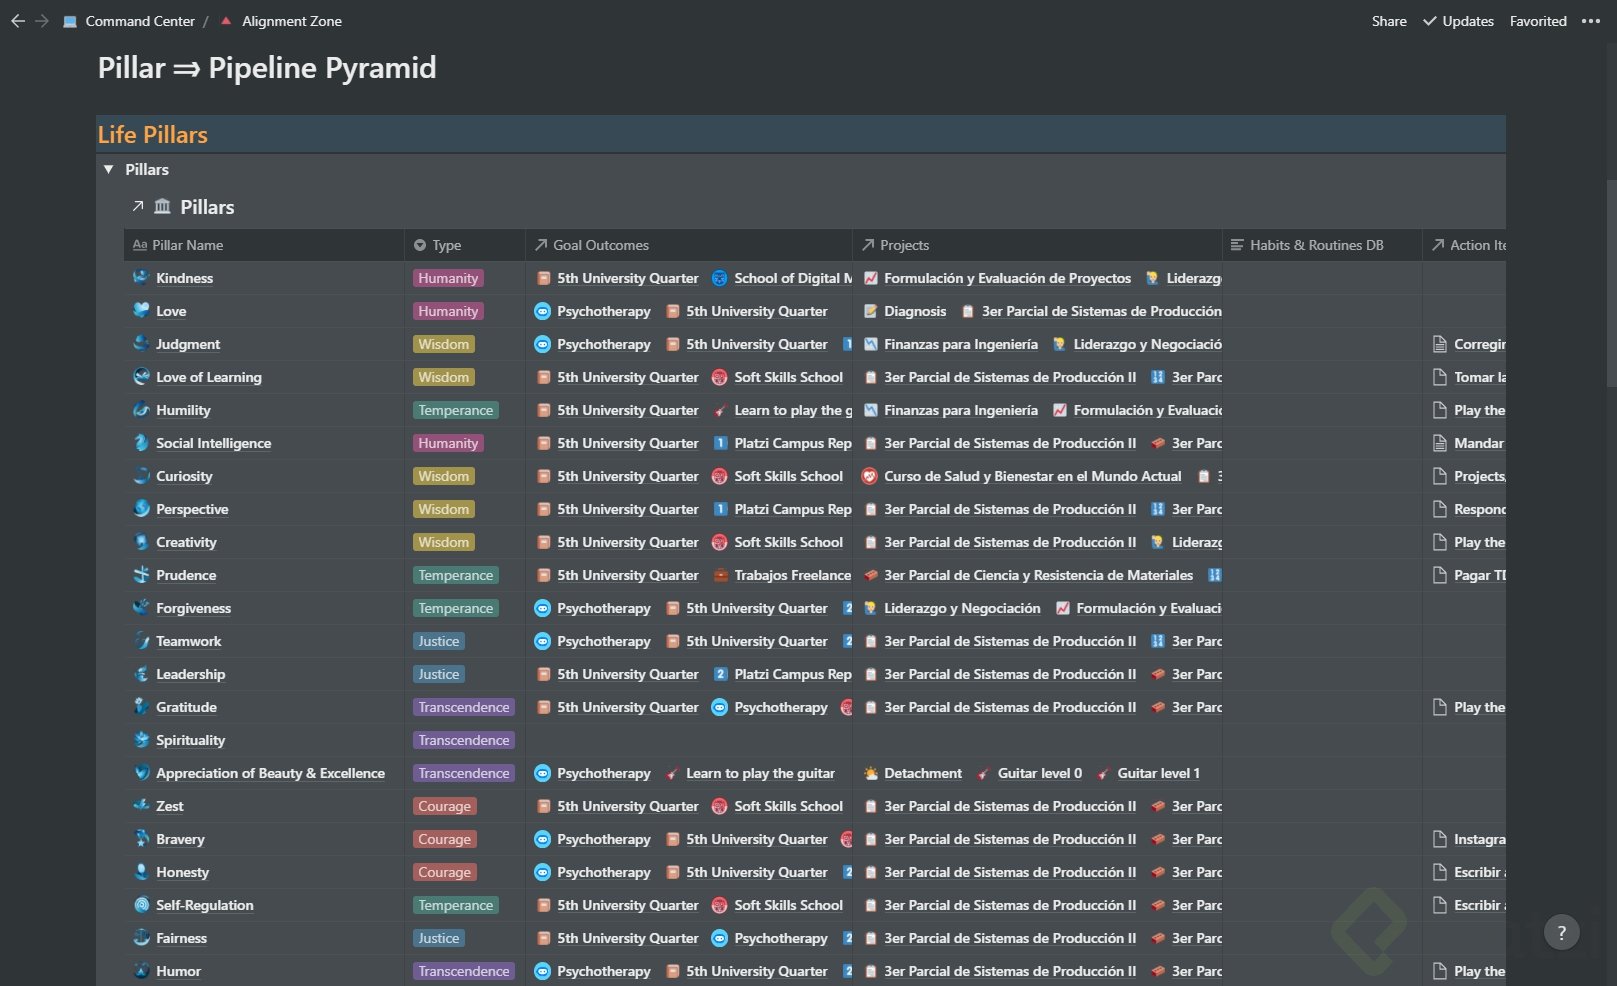Click the Kindness pillar icon
This screenshot has height=986, width=1617.
point(141,278)
